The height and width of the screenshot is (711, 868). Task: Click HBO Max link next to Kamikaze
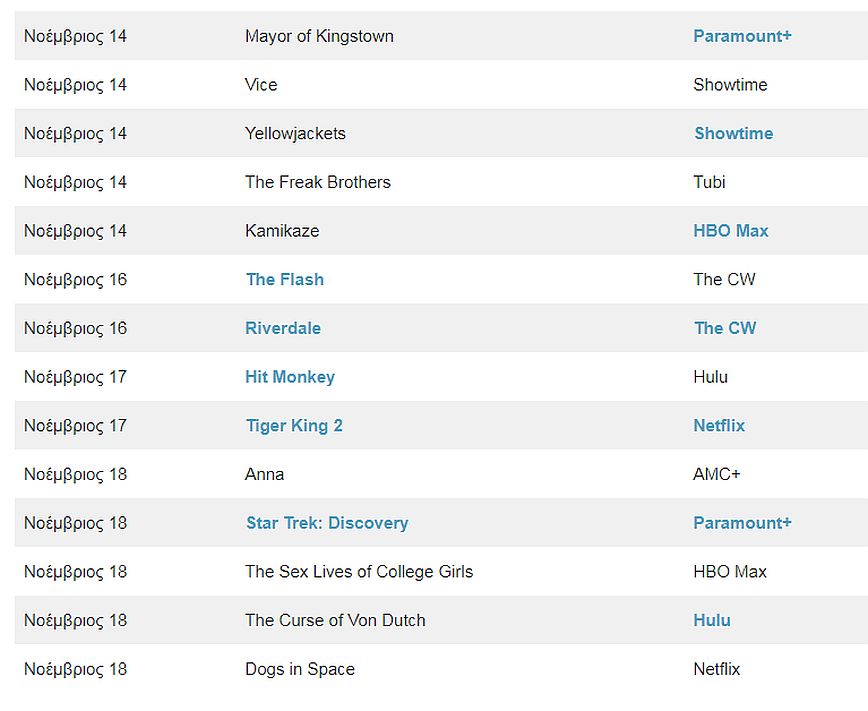coord(731,231)
